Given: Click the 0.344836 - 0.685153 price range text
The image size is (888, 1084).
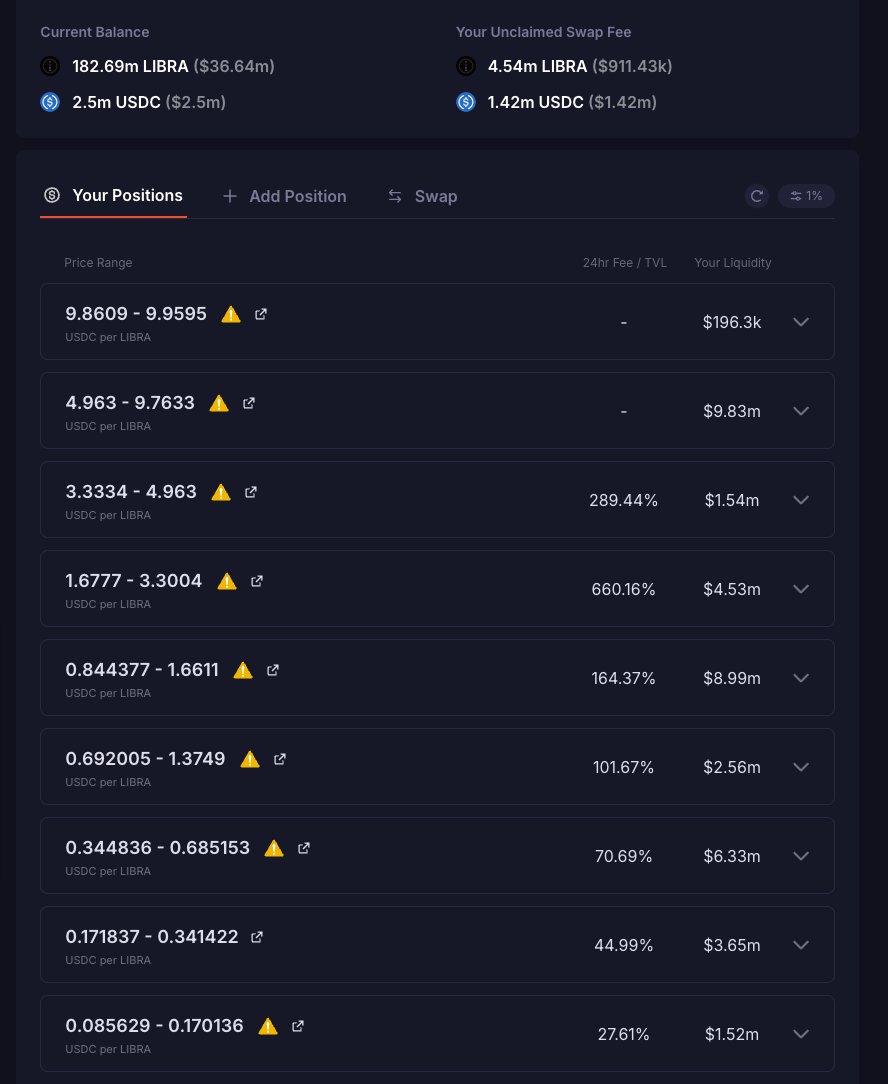Looking at the screenshot, I should pos(158,848).
